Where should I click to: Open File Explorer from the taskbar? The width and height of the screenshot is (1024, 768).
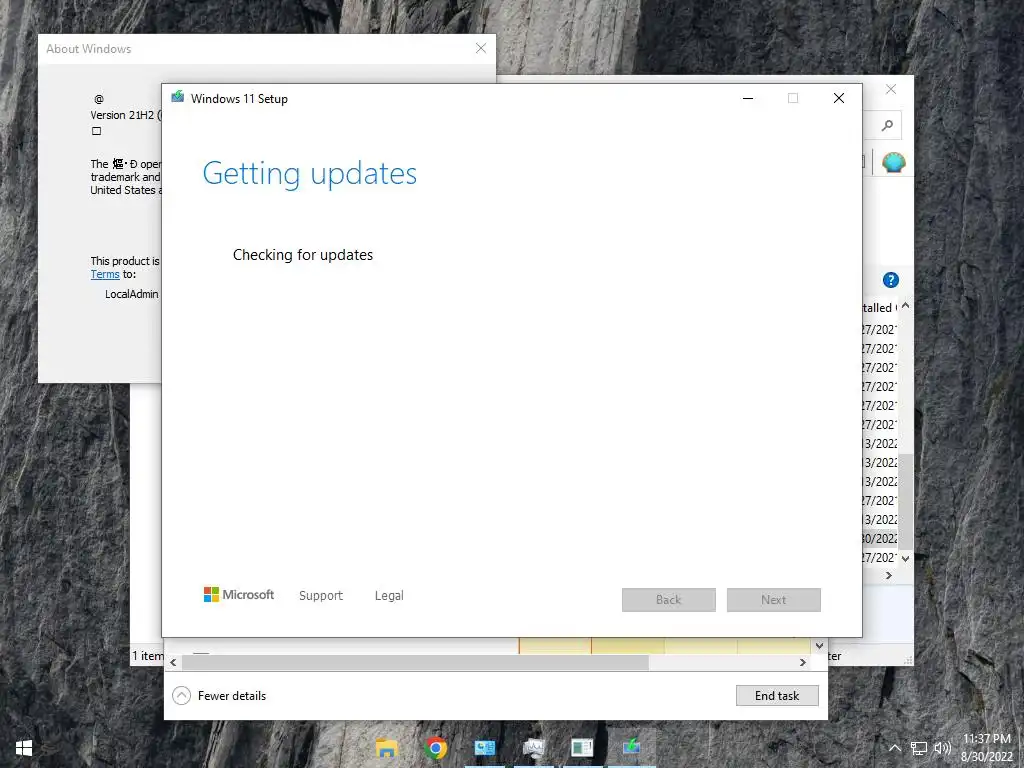coord(387,748)
